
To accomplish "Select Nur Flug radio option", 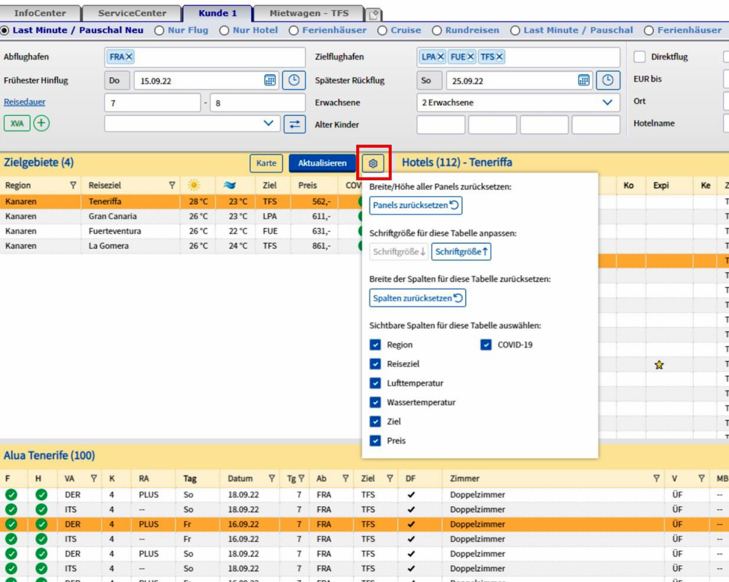I will 159,31.
